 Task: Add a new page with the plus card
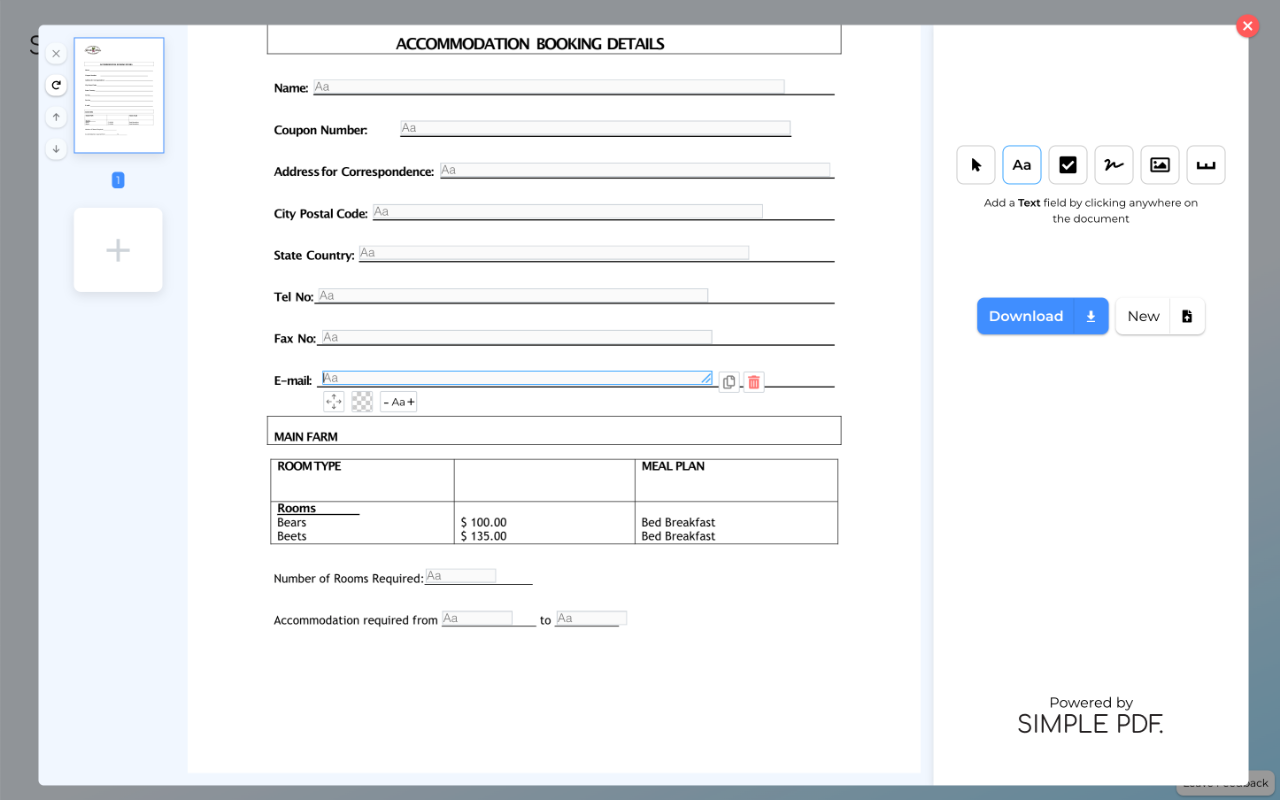click(x=118, y=250)
